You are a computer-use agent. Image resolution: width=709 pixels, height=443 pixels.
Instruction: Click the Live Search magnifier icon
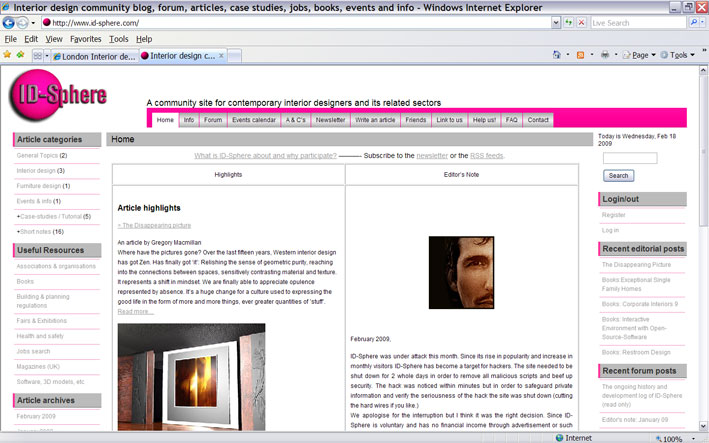[x=693, y=23]
